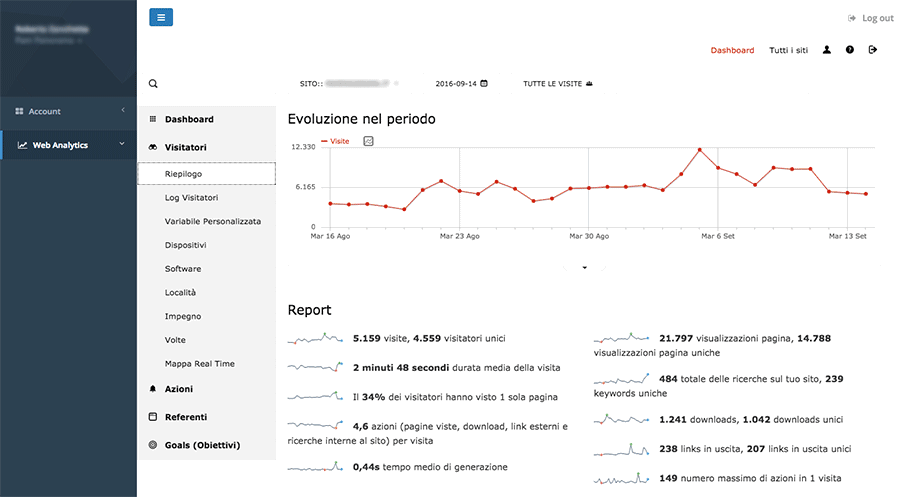This screenshot has width=900, height=497.
Task: Click the search magnifier icon
Action: coord(153,84)
